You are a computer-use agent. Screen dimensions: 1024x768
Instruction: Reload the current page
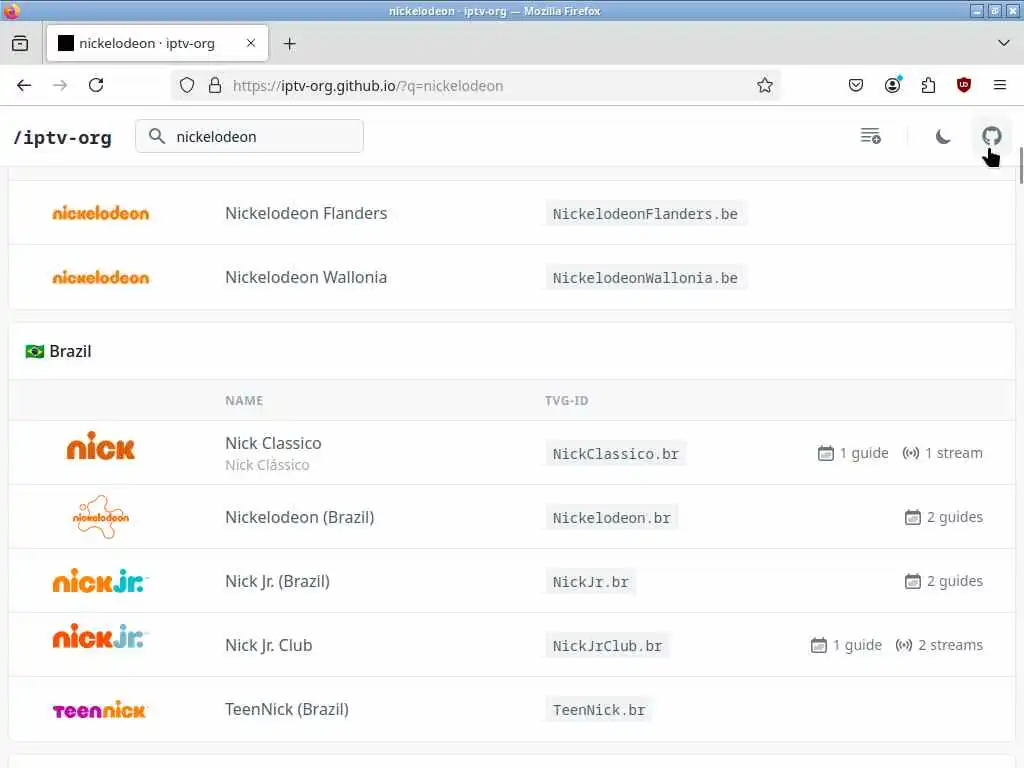[96, 86]
